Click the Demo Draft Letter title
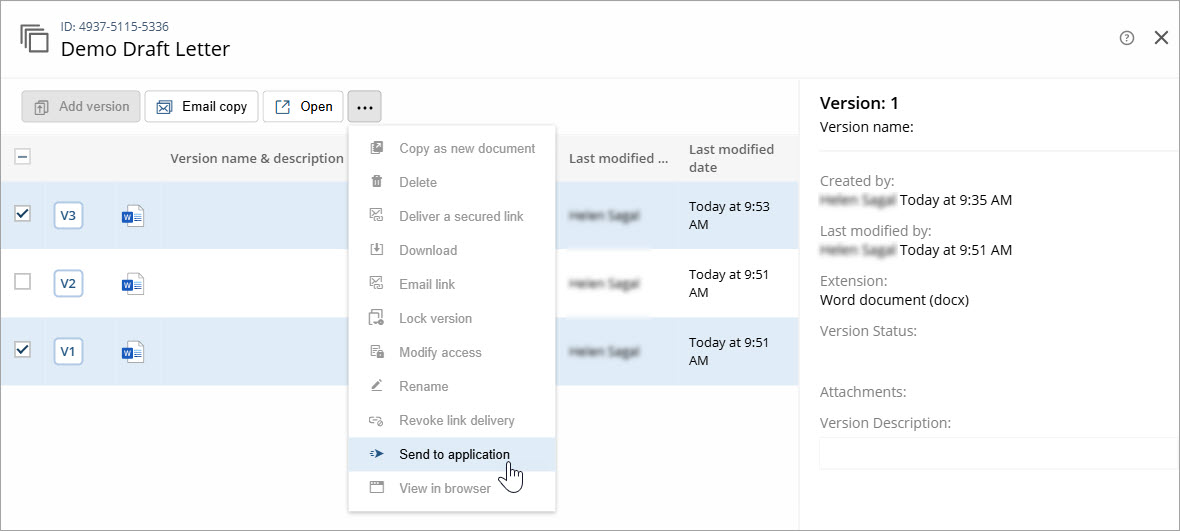The height and width of the screenshot is (531, 1180). tap(145, 49)
